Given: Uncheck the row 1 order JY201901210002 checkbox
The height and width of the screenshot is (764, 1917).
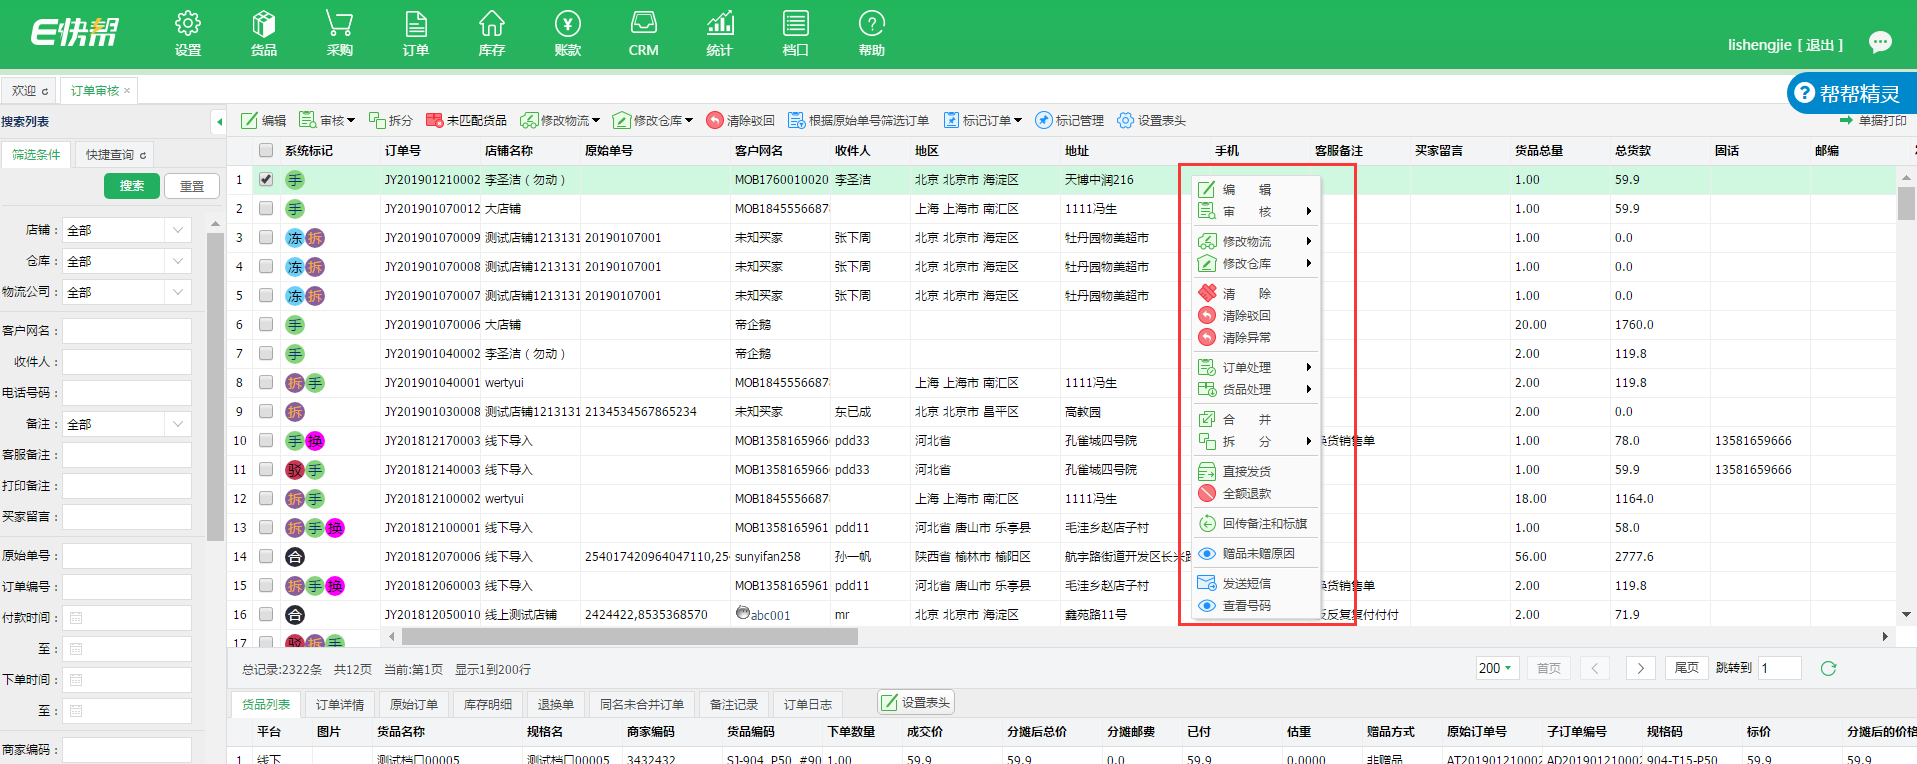Looking at the screenshot, I should click(266, 179).
